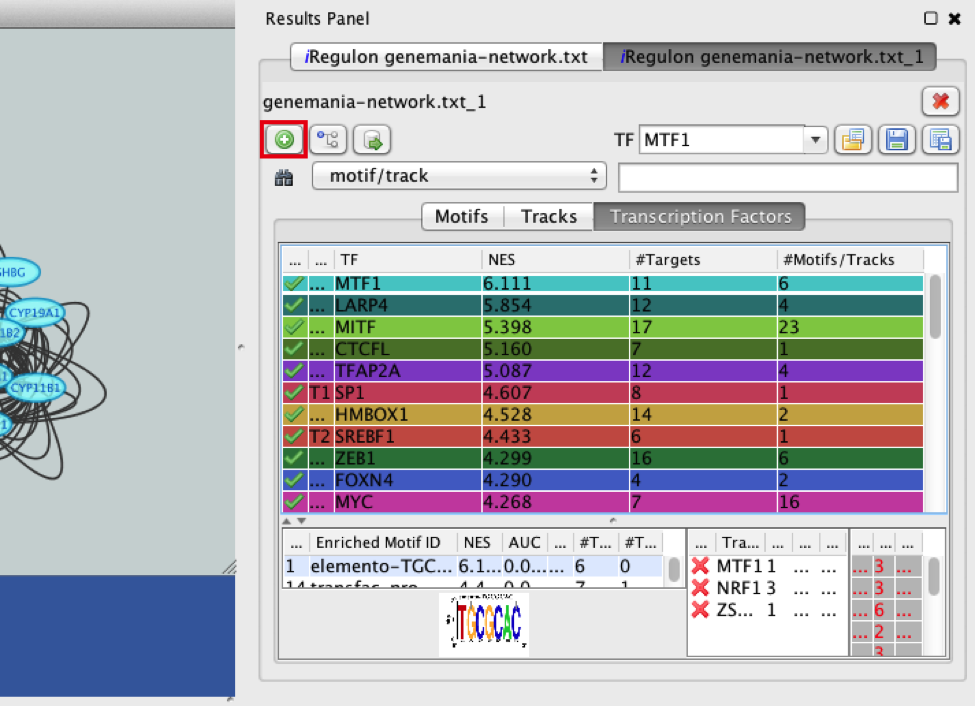Sort the table by the NES column header
This screenshot has height=707, width=975.
(x=553, y=259)
